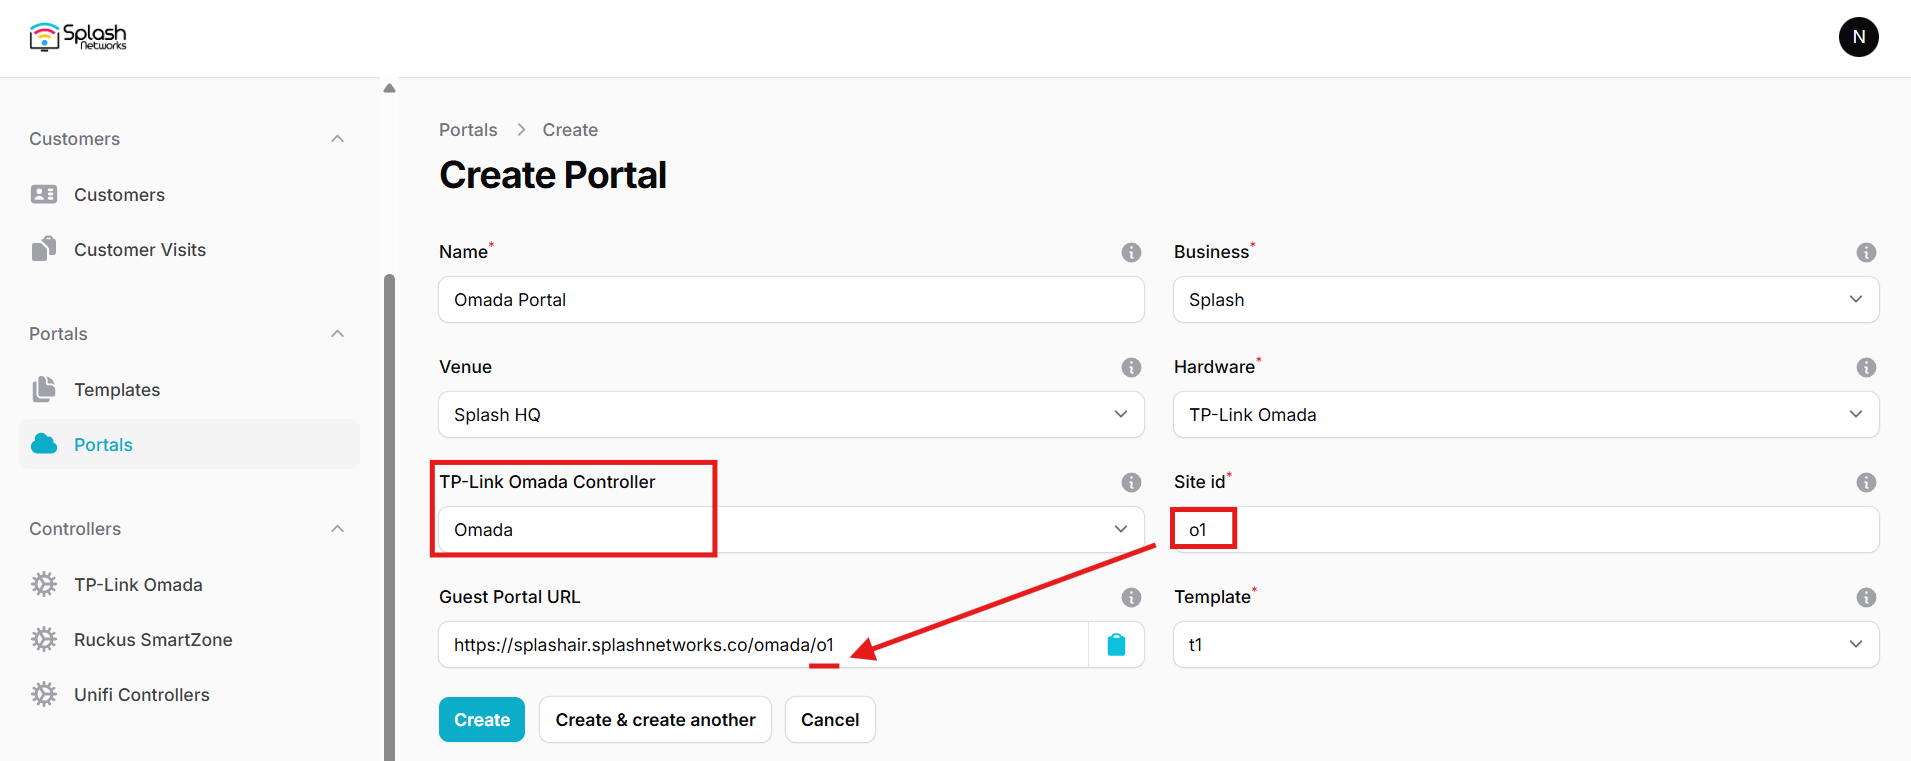Image resolution: width=1911 pixels, height=761 pixels.
Task: Open the Venue dropdown showing Splash HQ
Action: click(x=791, y=415)
